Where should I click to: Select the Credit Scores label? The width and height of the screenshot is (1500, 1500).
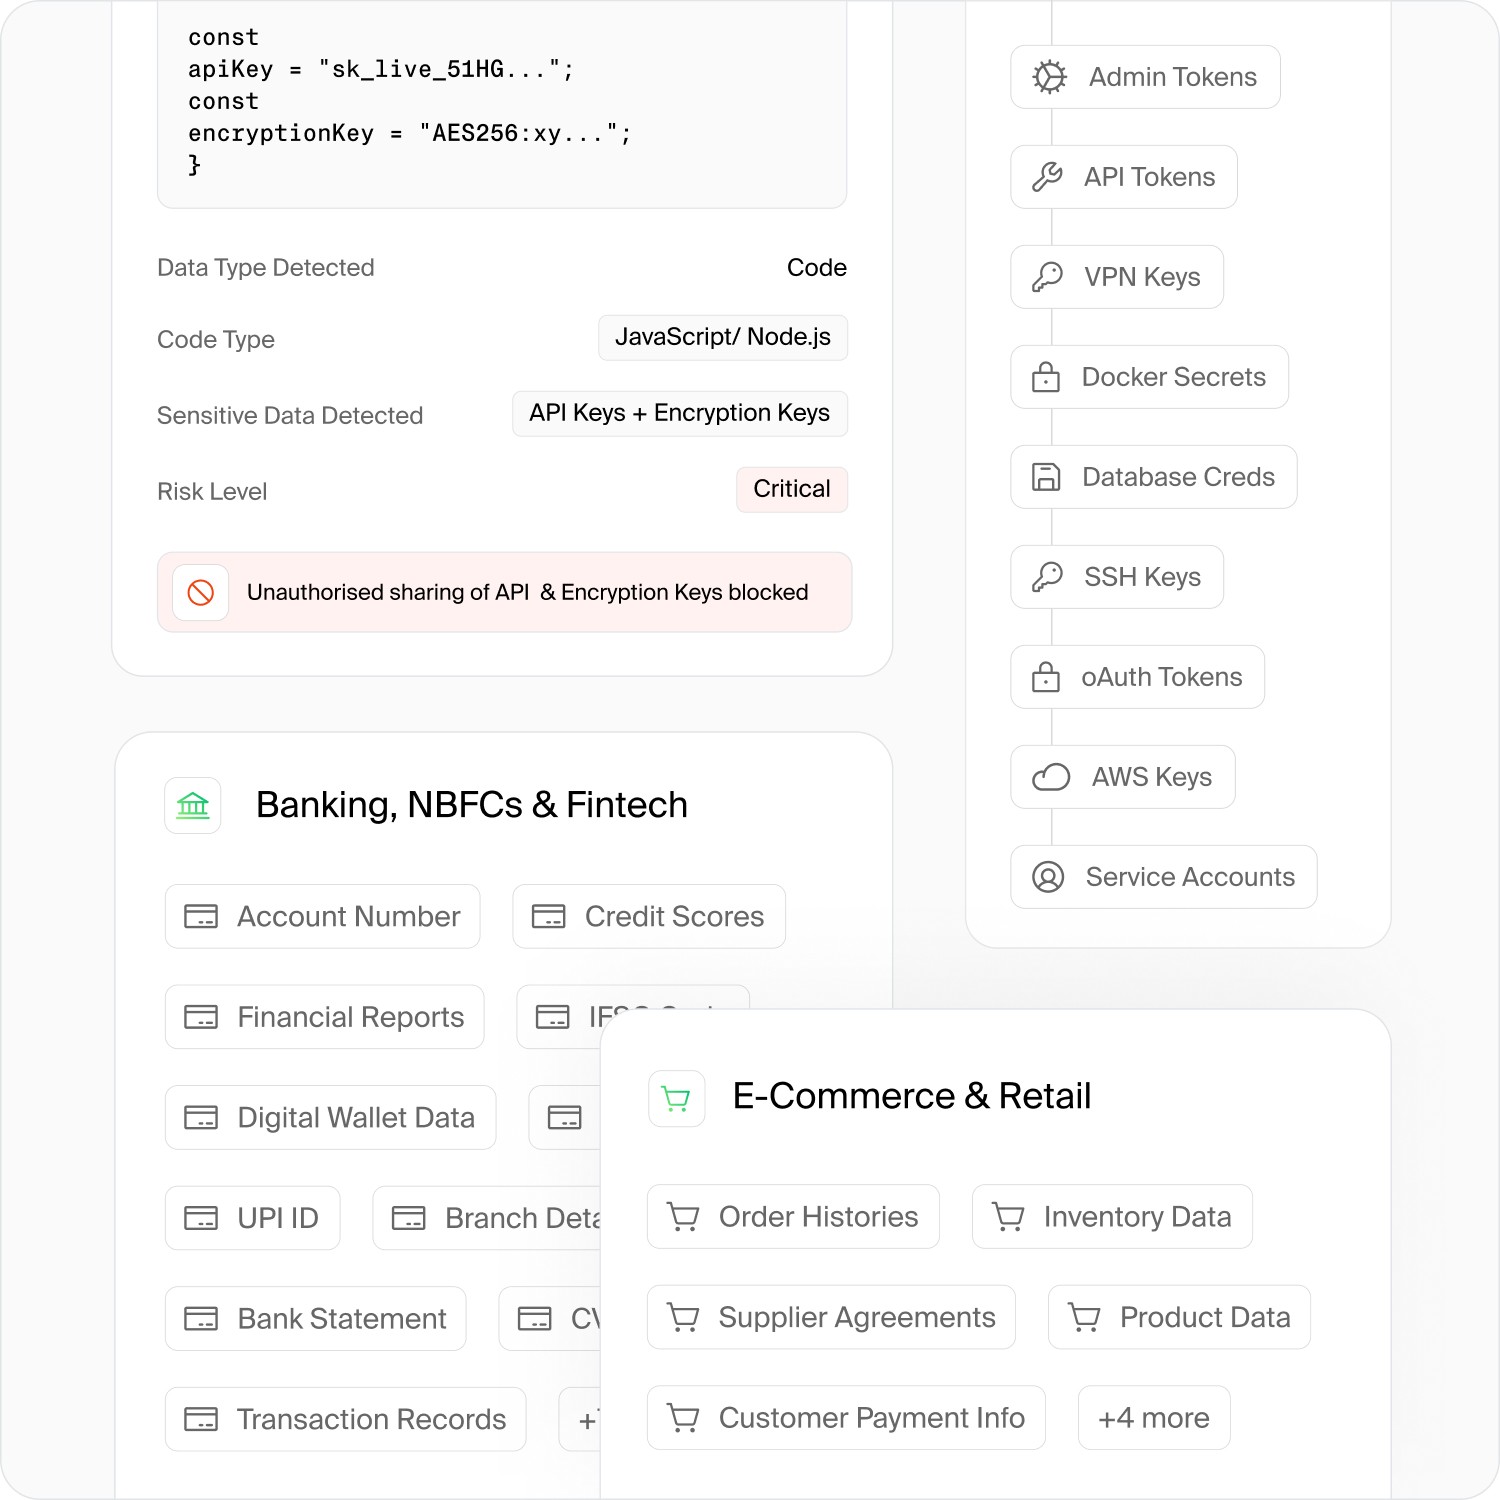[x=675, y=916]
